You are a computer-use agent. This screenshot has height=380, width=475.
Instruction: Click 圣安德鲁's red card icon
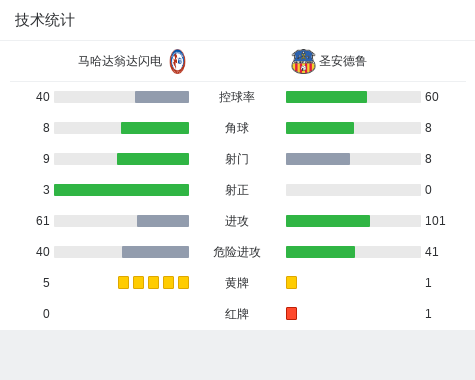pyautogui.click(x=291, y=314)
